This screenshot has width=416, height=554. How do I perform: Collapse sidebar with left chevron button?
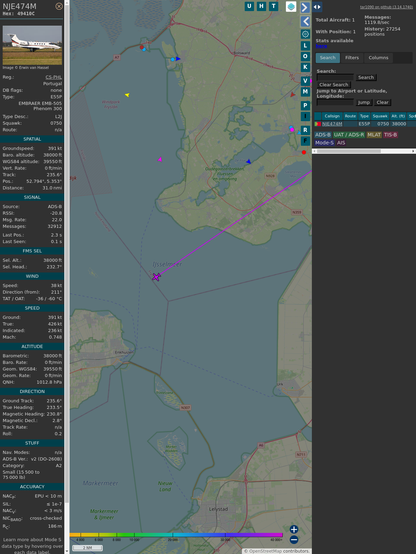click(x=305, y=21)
